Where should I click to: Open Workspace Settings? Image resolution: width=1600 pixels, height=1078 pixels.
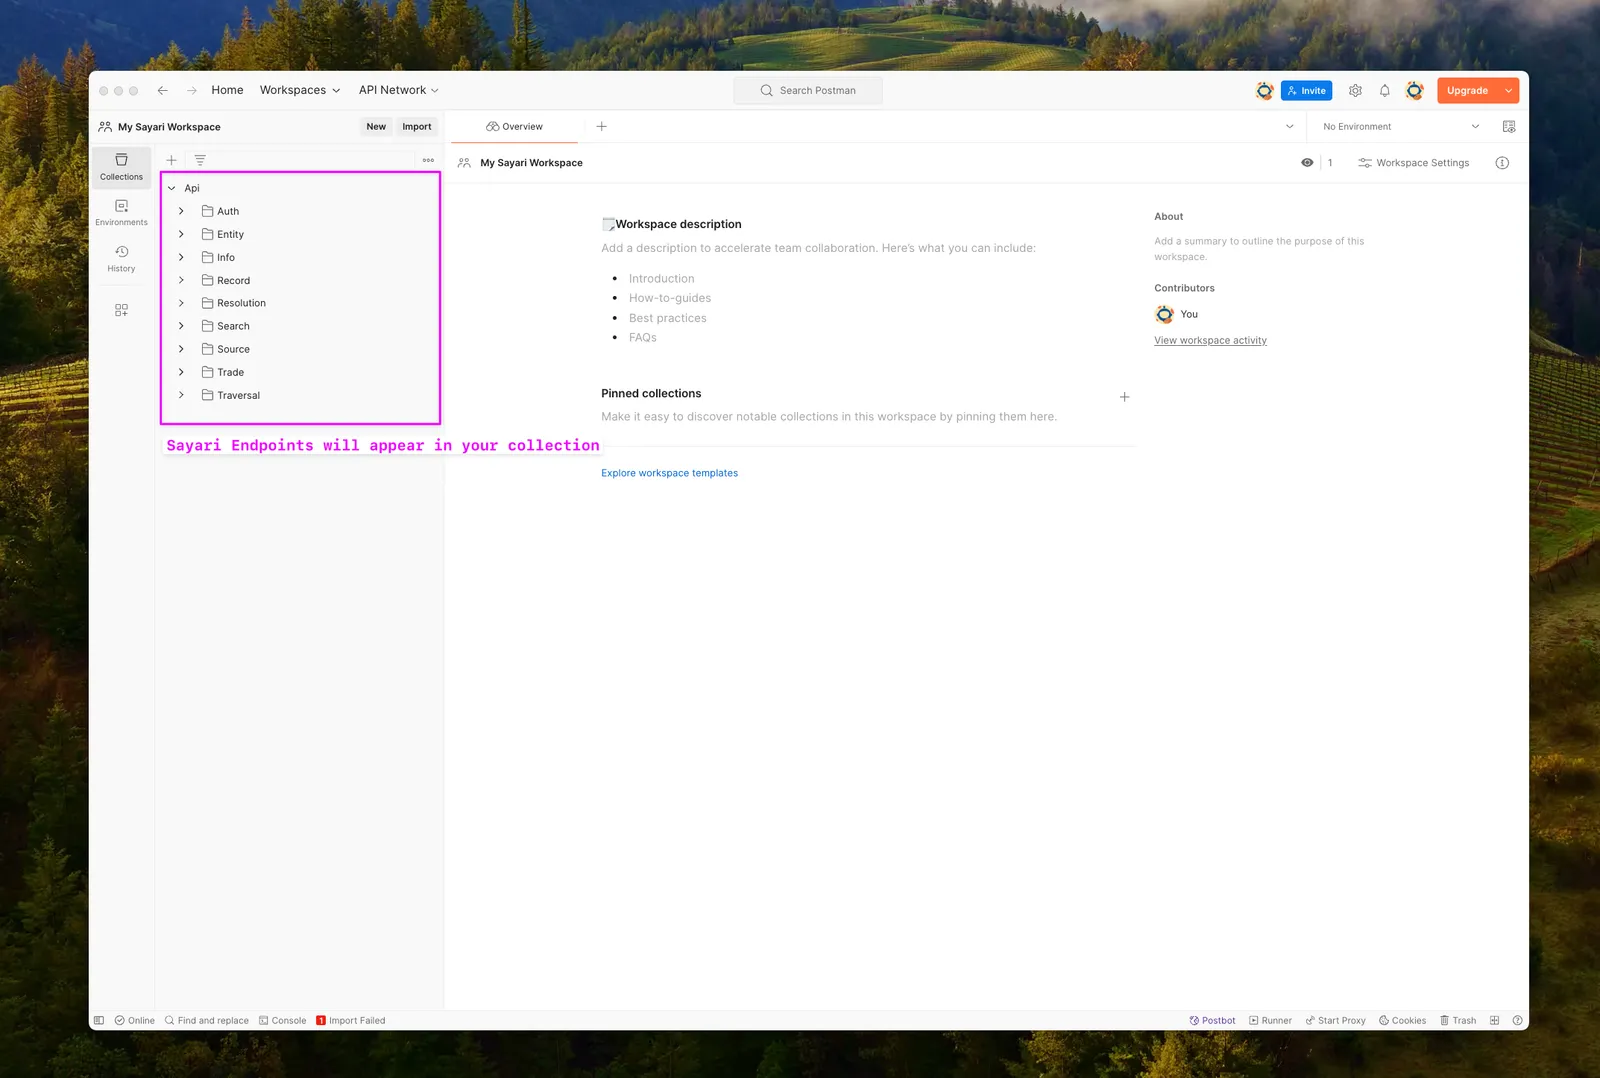[x=1413, y=163]
